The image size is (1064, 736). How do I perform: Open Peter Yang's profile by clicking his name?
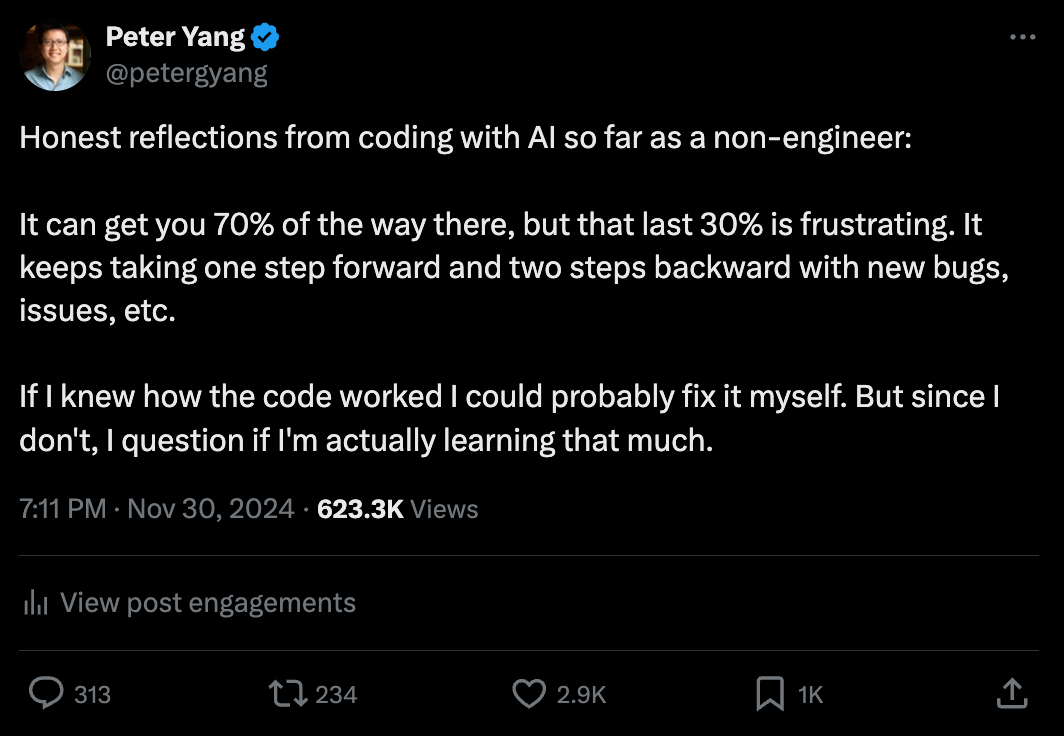coord(175,36)
